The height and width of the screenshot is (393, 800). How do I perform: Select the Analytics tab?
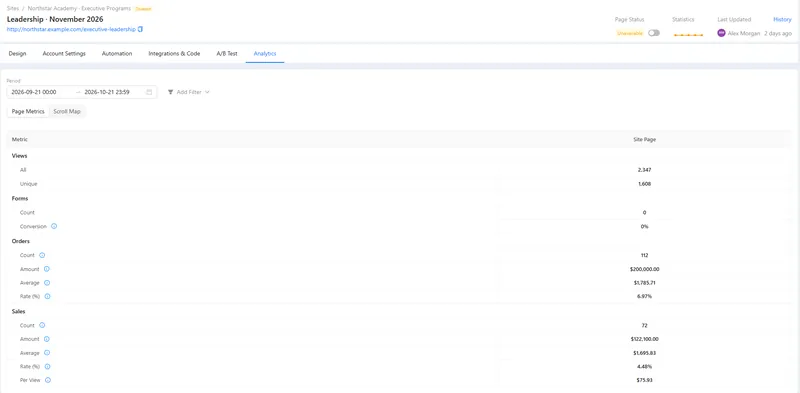tap(265, 53)
